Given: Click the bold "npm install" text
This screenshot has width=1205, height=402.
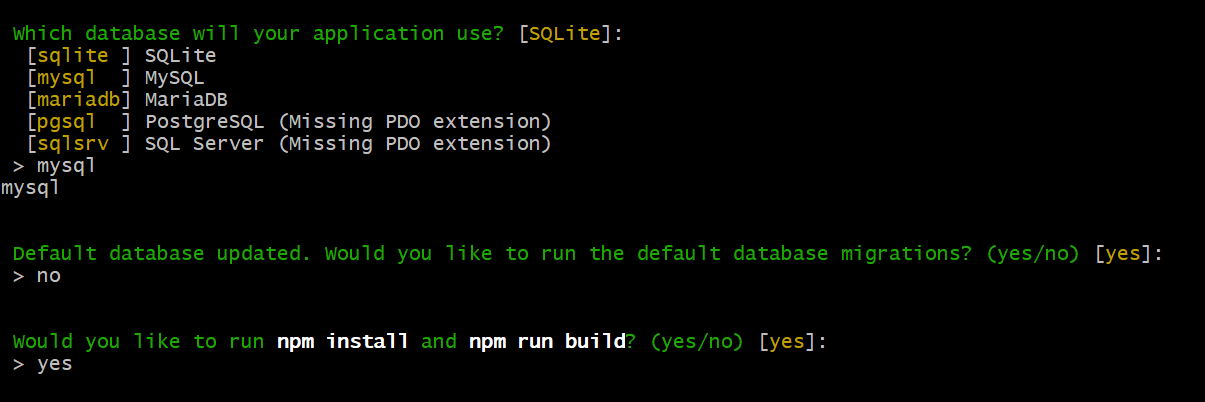Looking at the screenshot, I should click(342, 341).
